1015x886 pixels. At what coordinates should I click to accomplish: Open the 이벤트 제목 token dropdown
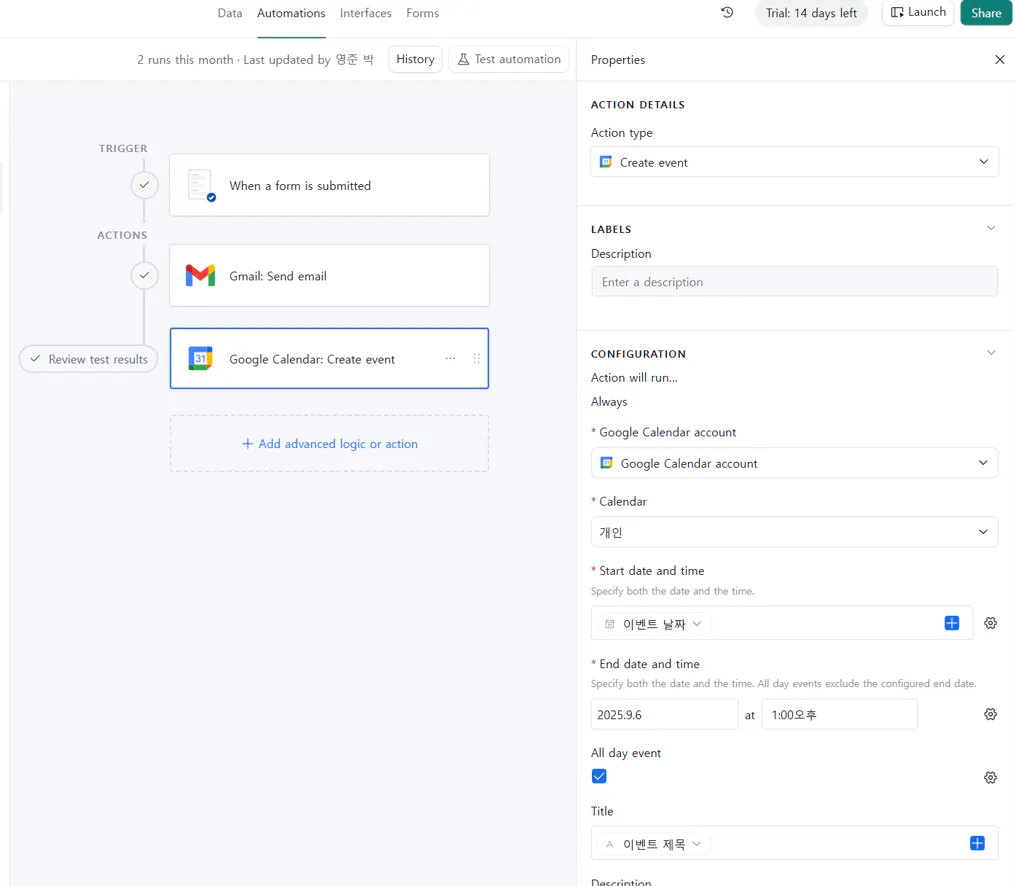(653, 844)
